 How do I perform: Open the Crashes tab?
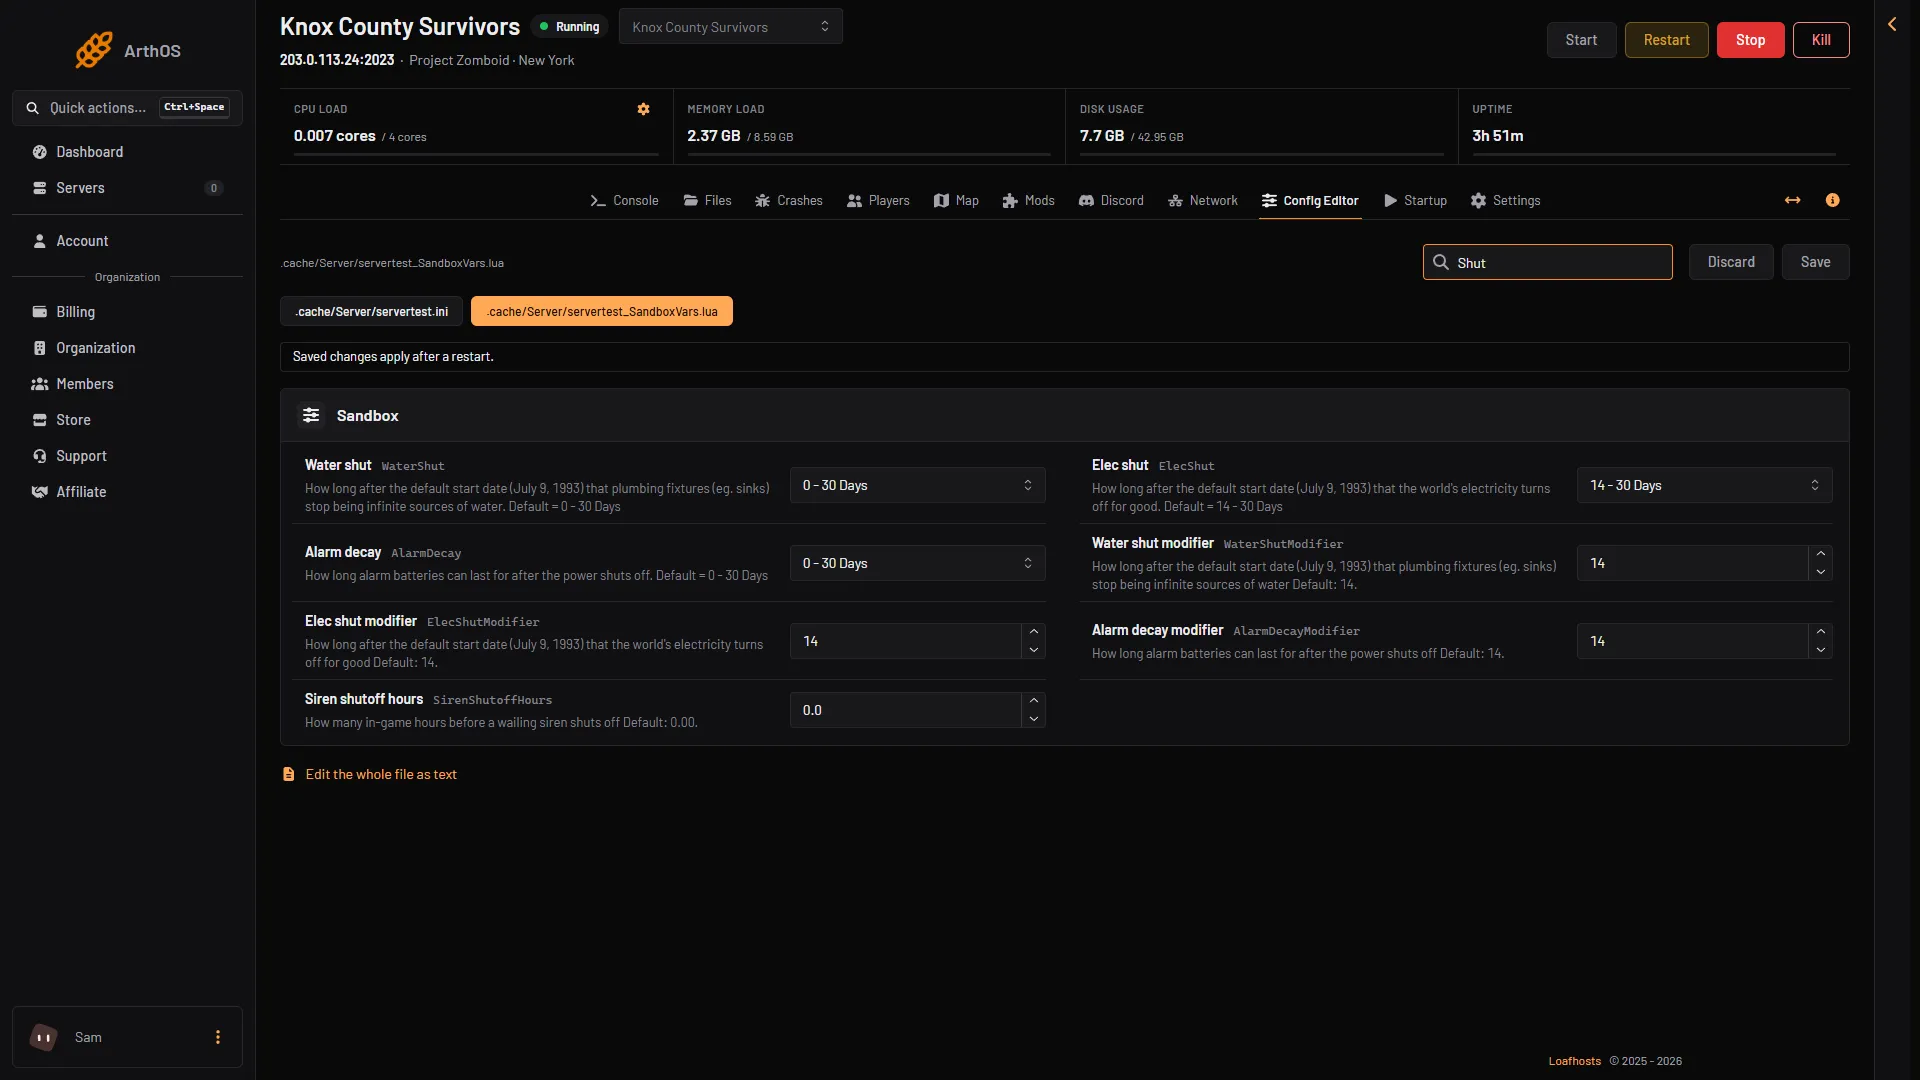(x=789, y=201)
